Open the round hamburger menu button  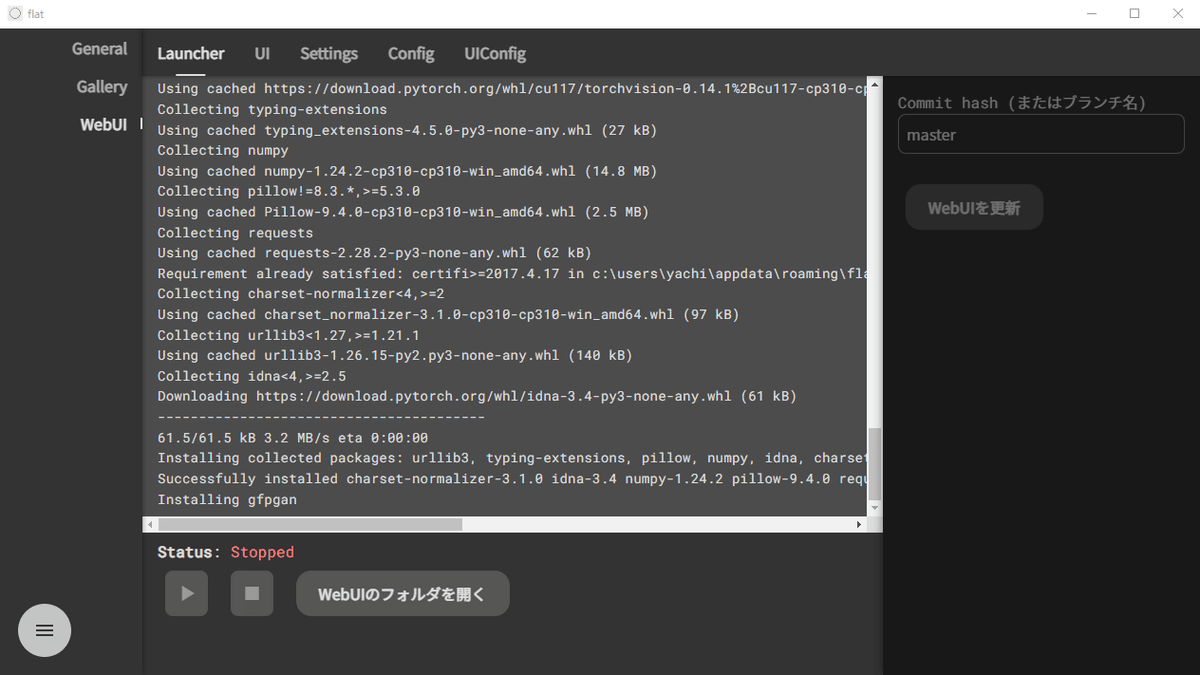point(45,630)
